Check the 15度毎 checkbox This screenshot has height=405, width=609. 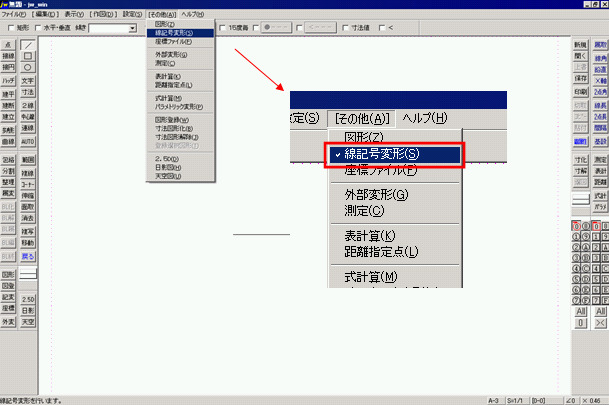point(222,29)
